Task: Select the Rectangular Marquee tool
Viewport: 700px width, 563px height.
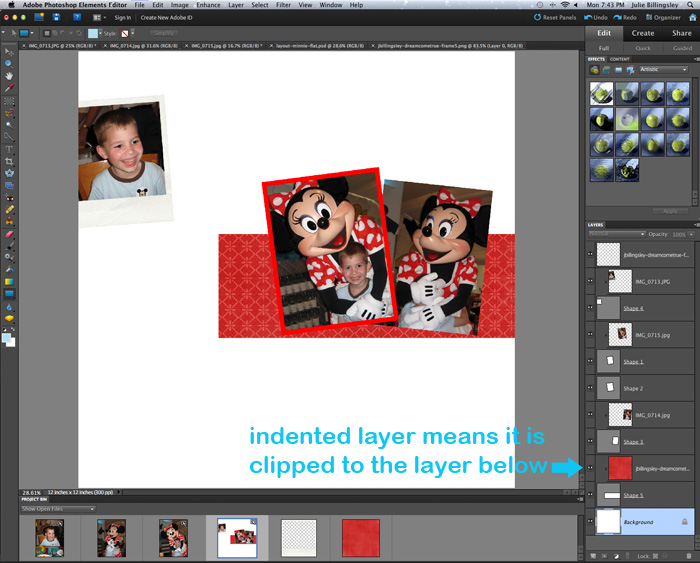Action: tap(9, 101)
